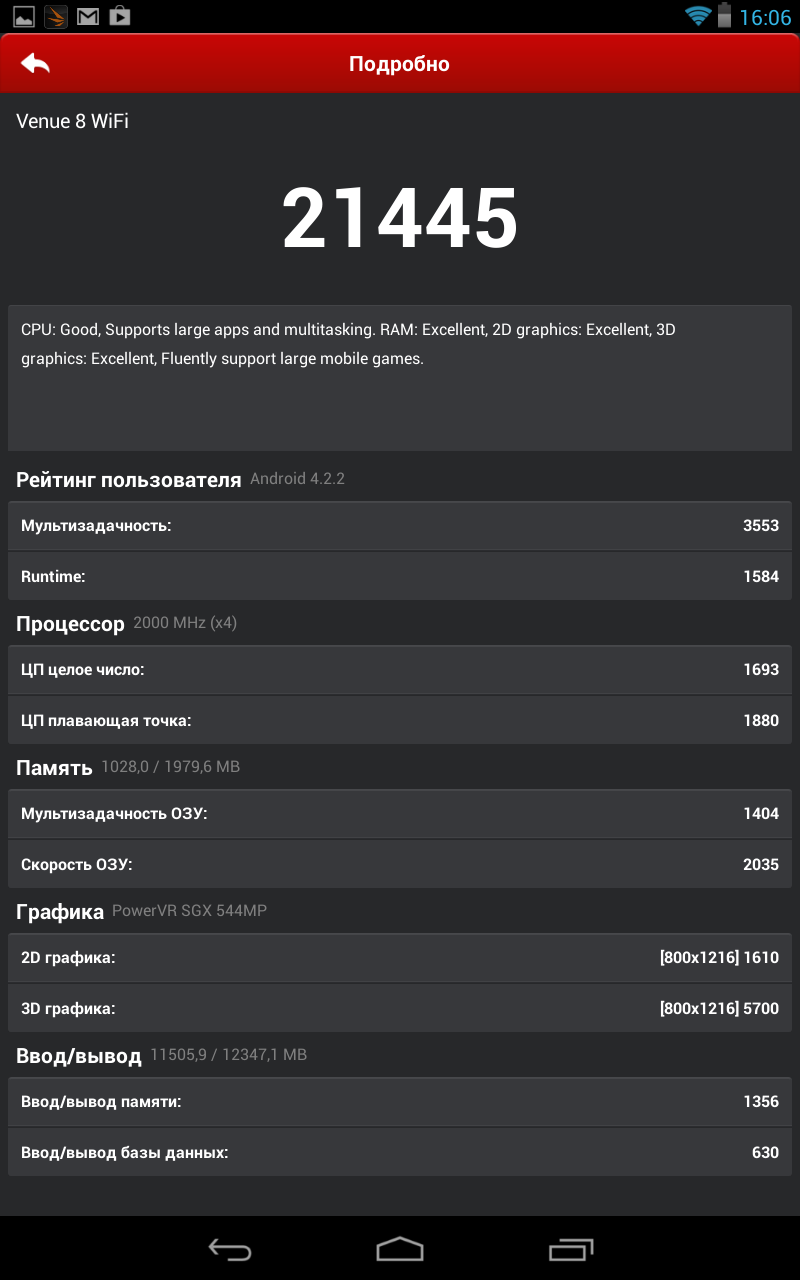Tap the ЦП целое число row
Image resolution: width=800 pixels, height=1280 pixels.
click(x=400, y=669)
